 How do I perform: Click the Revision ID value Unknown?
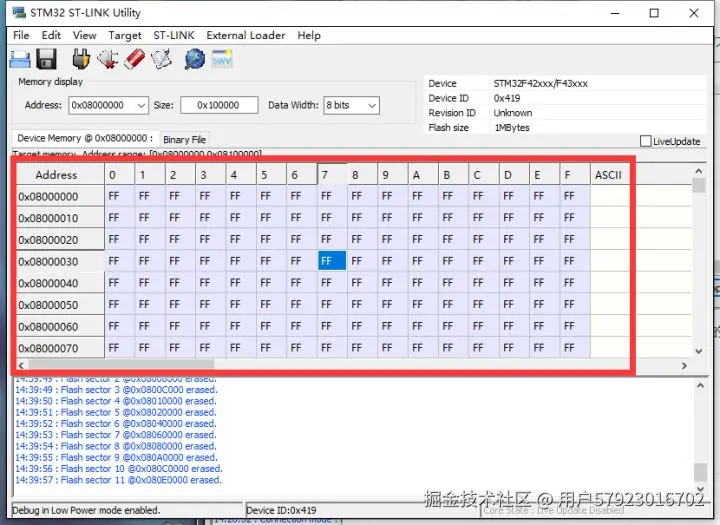pos(512,113)
